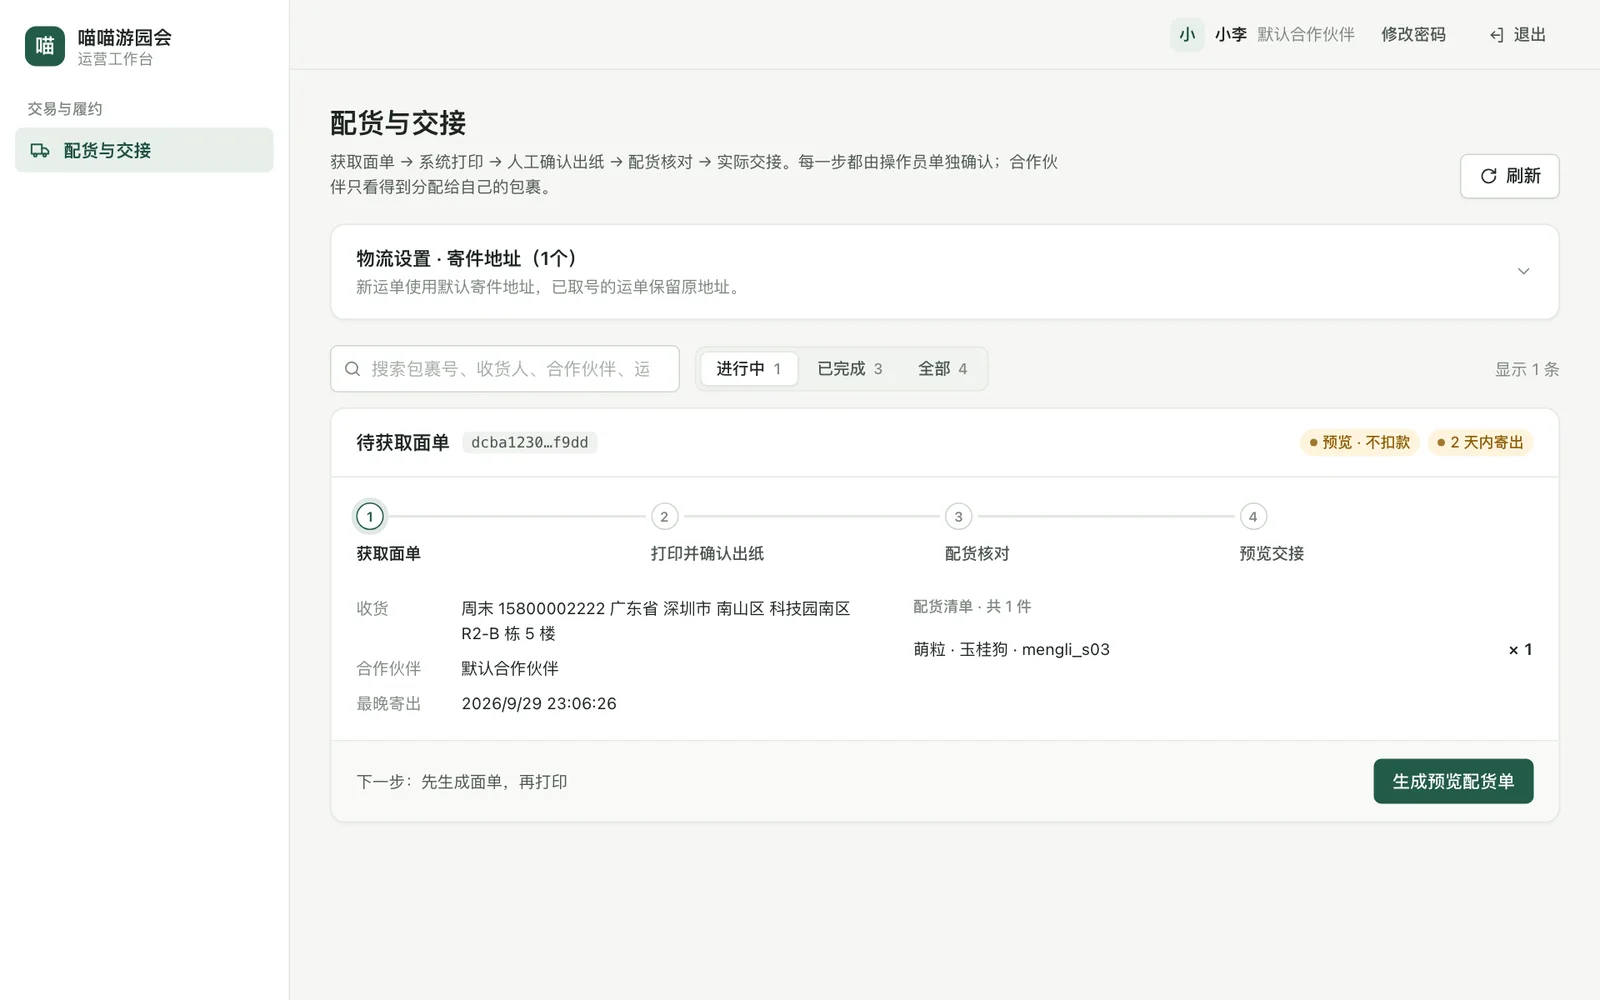Viewport: 1600px width, 1000px height.
Task: Click step 3 circle 配货核对
Action: pos(958,516)
